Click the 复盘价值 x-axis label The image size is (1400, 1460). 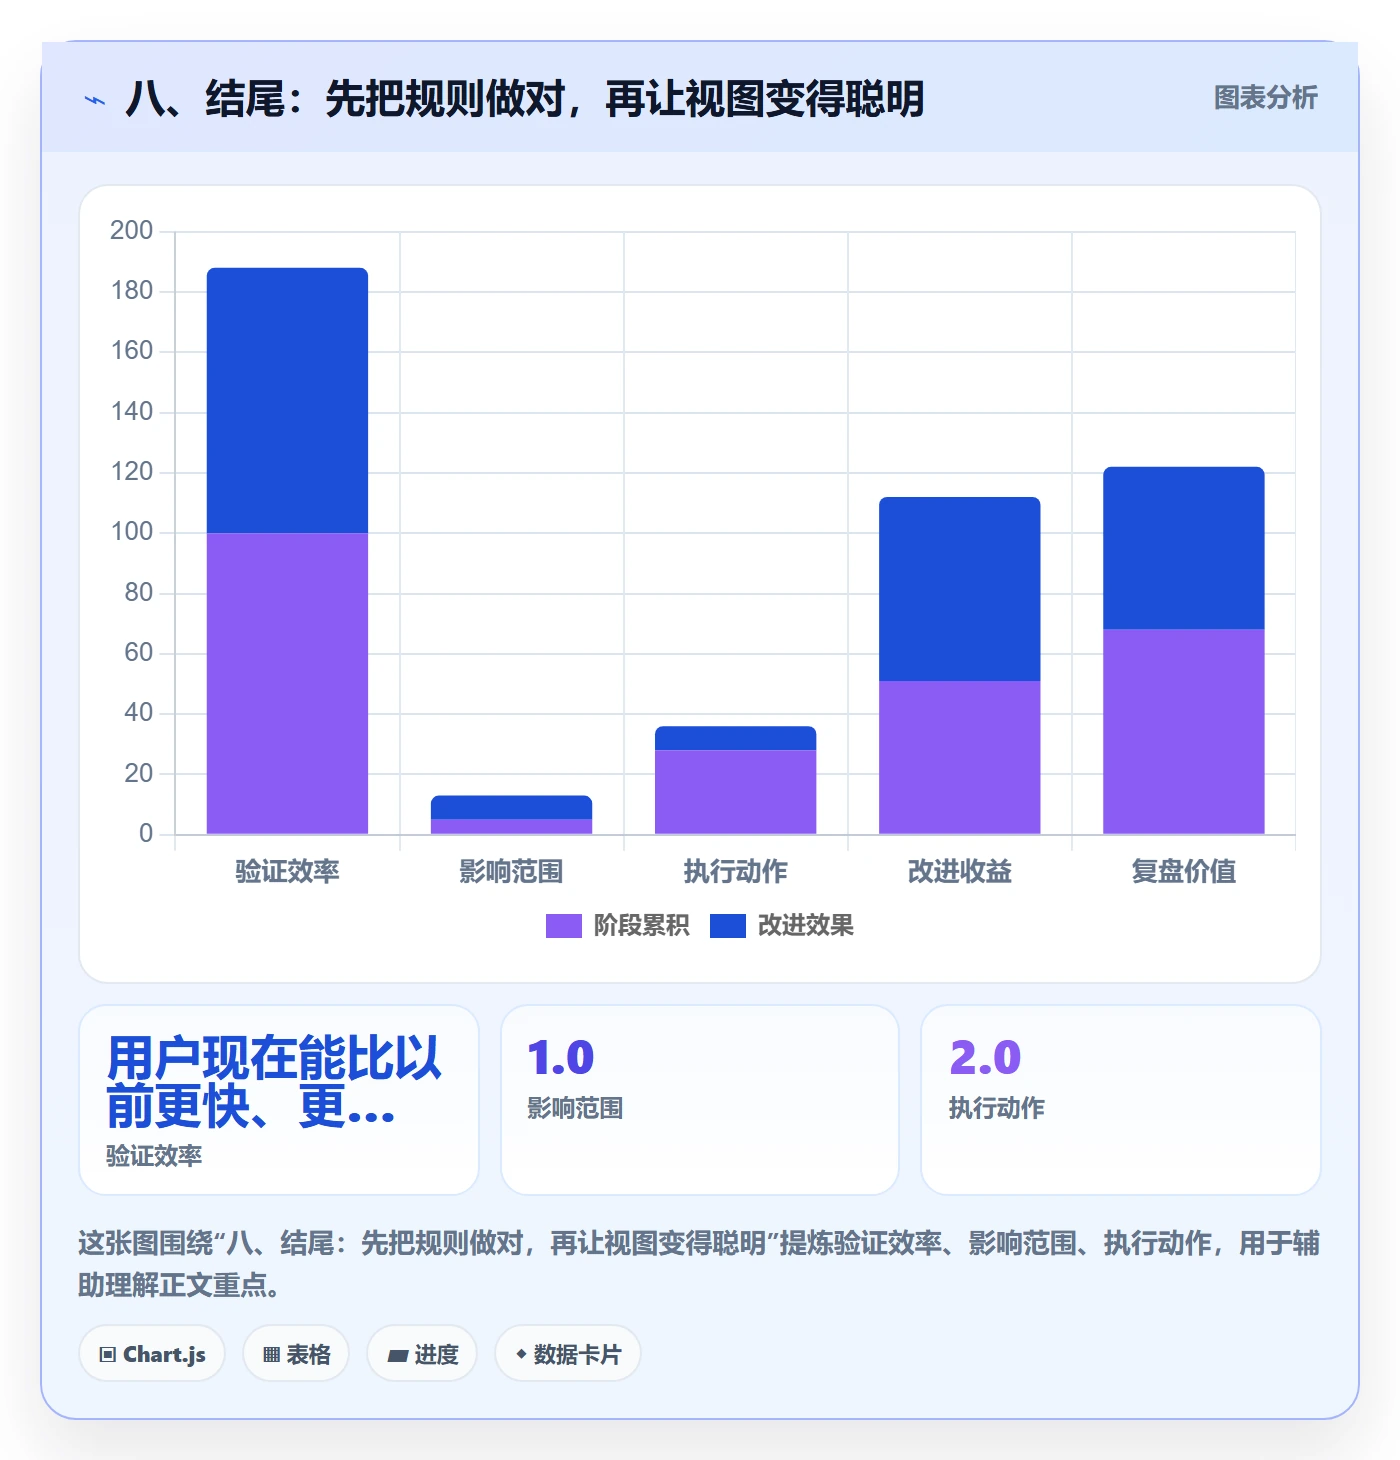(x=1183, y=871)
